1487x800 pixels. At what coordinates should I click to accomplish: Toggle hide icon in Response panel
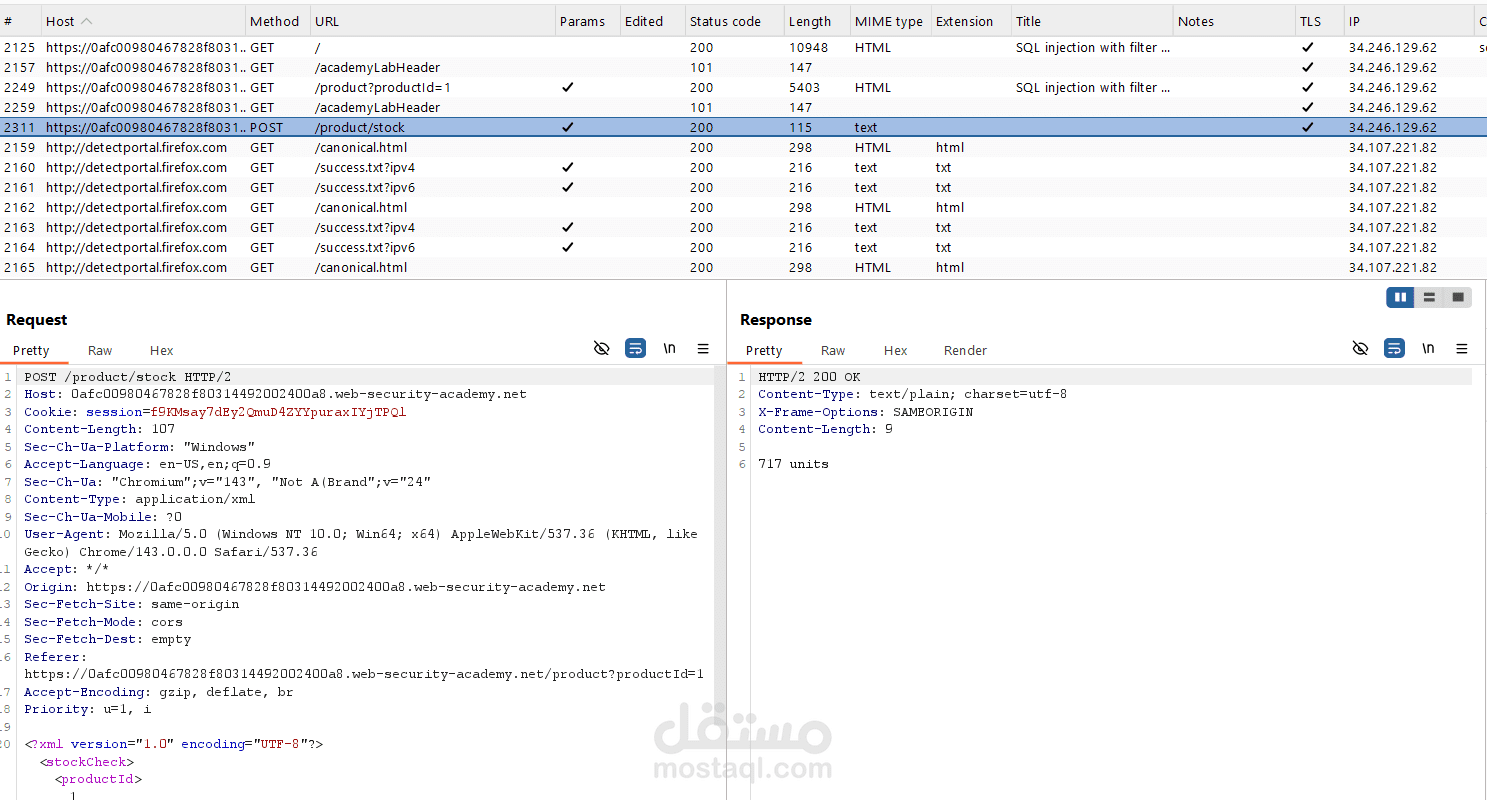[1360, 348]
